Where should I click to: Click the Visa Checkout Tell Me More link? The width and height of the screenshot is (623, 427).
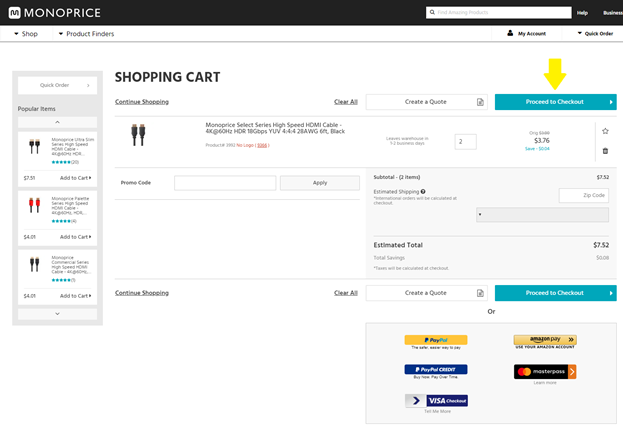437,412
